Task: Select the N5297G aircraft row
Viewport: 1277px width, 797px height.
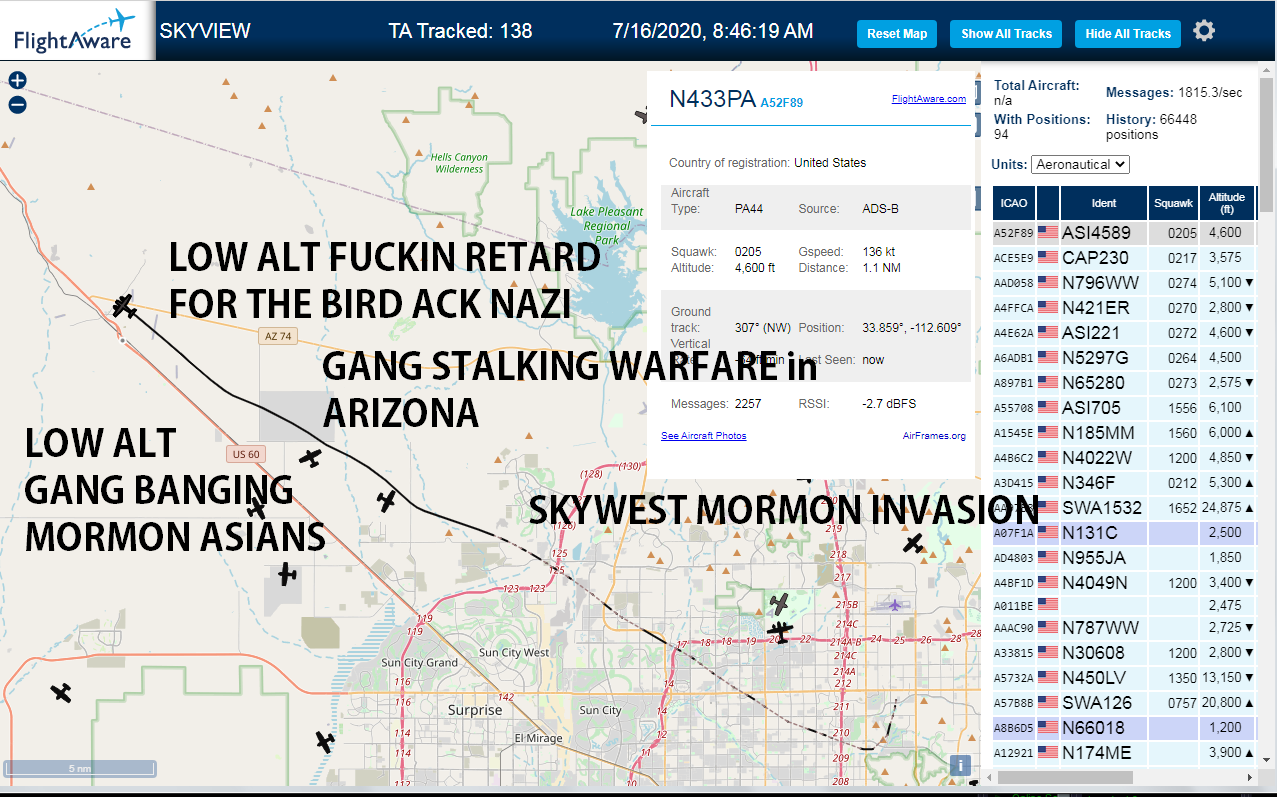Action: tap(1125, 358)
